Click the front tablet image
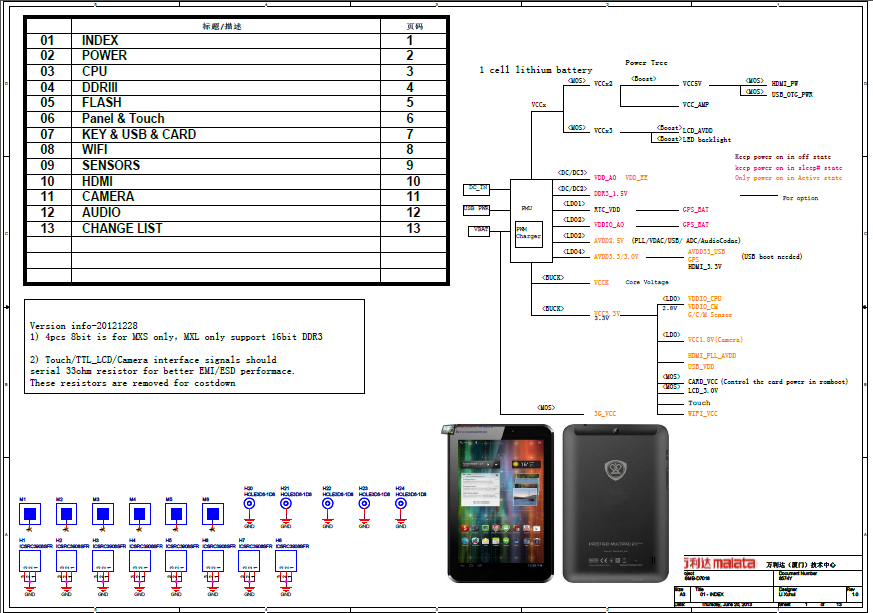Image resolution: width=873 pixels, height=613 pixels. click(494, 503)
